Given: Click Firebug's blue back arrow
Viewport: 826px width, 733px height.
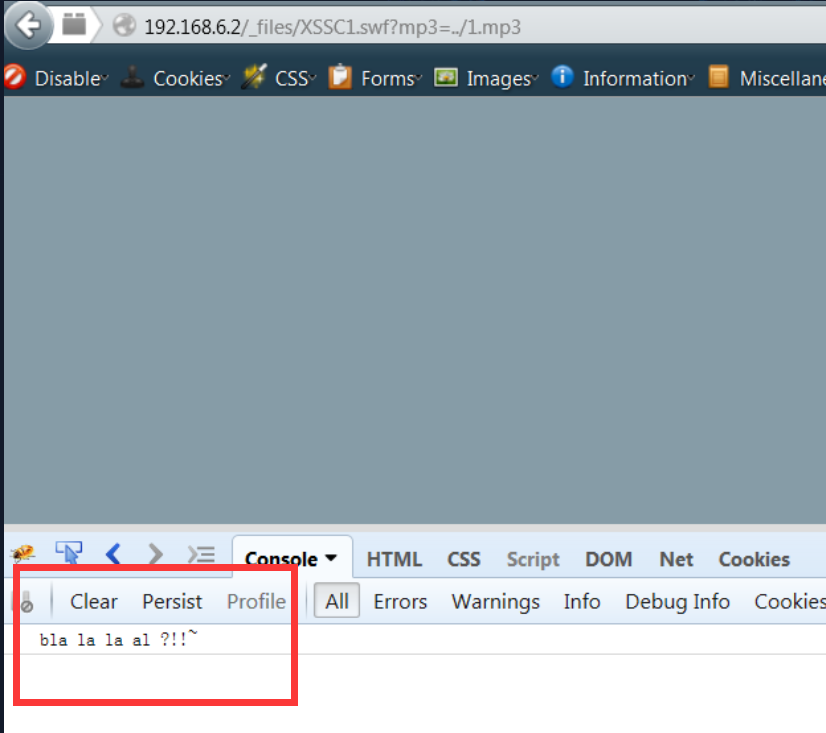Looking at the screenshot, I should pos(113,554).
